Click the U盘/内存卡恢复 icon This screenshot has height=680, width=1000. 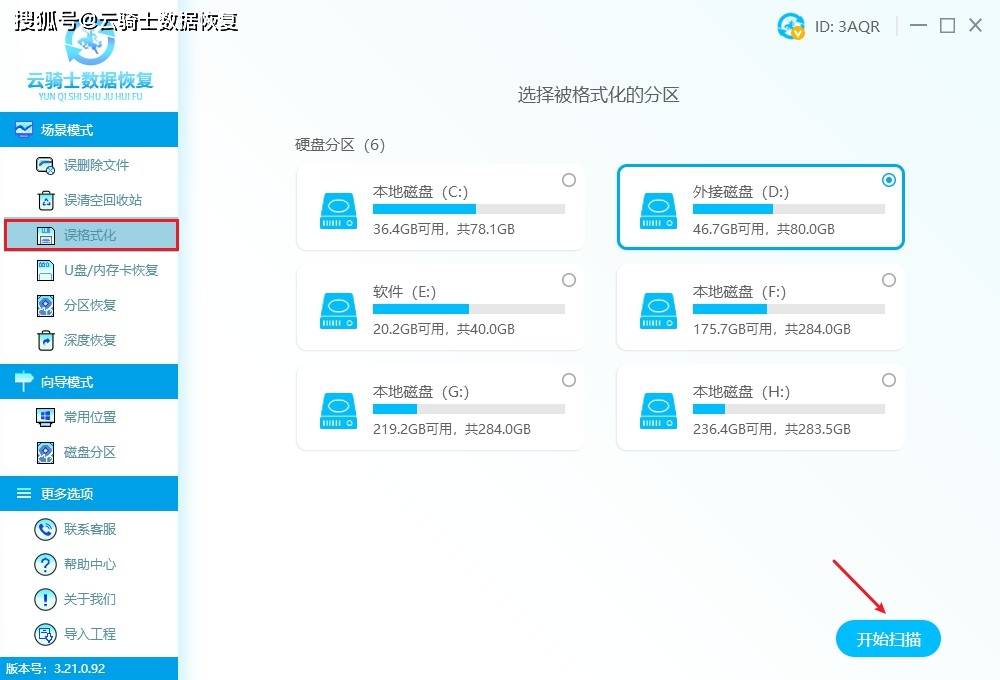pos(45,270)
